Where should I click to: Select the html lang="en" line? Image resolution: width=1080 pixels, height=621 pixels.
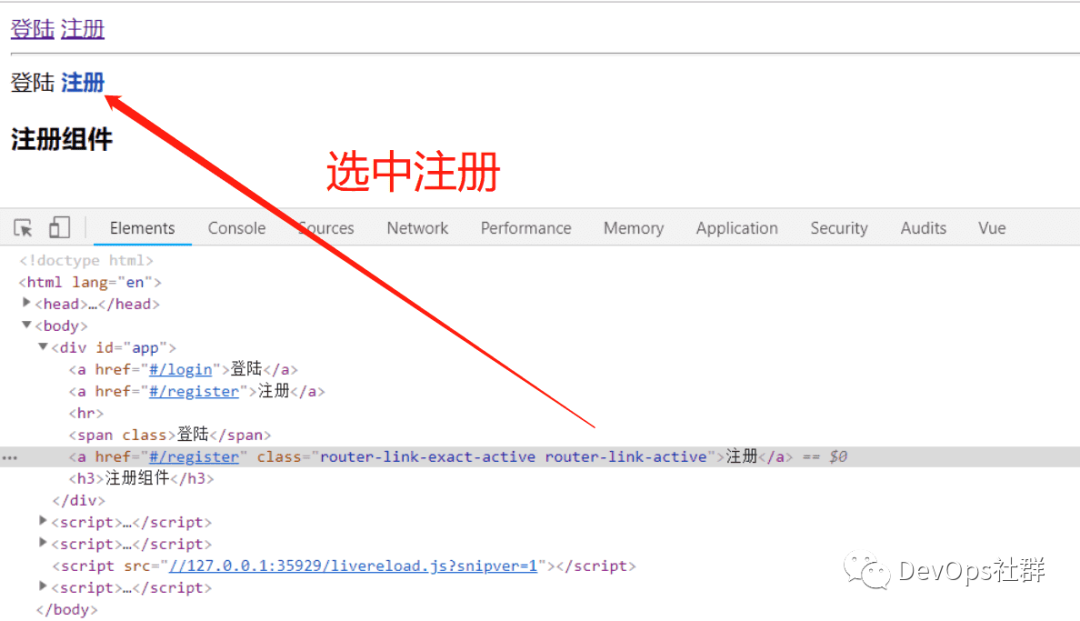(x=90, y=282)
